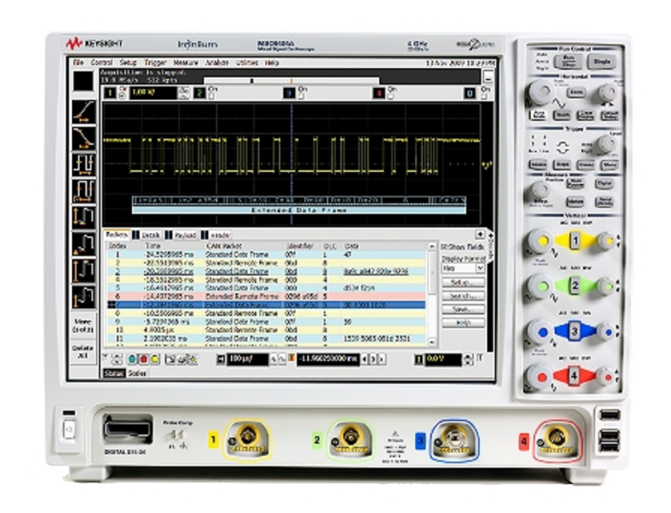Image resolution: width=671 pixels, height=513 pixels.
Task: Click the horizontal position value field
Action: 328,359
